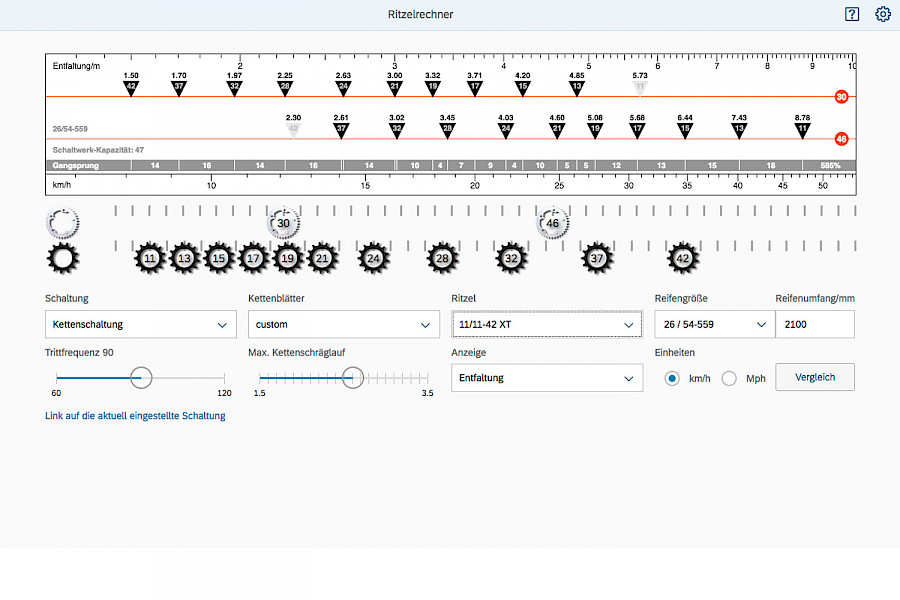Screen dimensions: 900x600
Task: Click the Reifenumfang input field
Action: (x=814, y=324)
